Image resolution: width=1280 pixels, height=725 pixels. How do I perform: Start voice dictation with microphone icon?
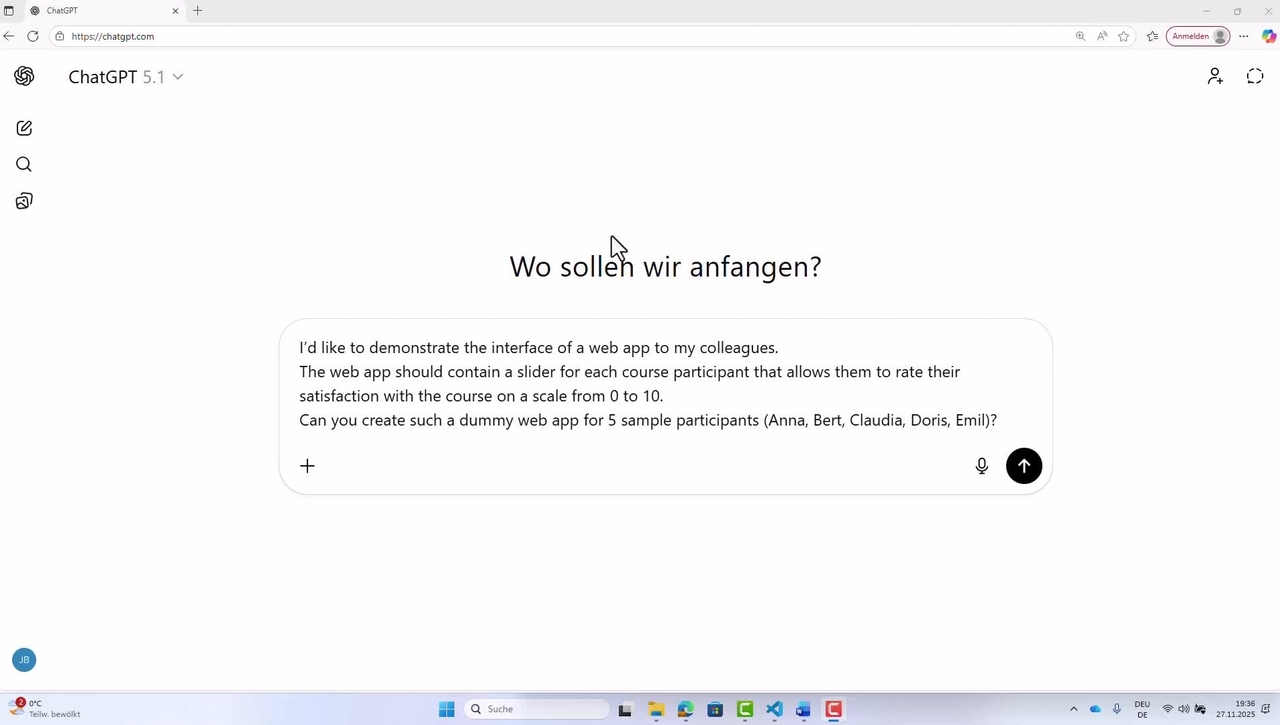(x=981, y=466)
